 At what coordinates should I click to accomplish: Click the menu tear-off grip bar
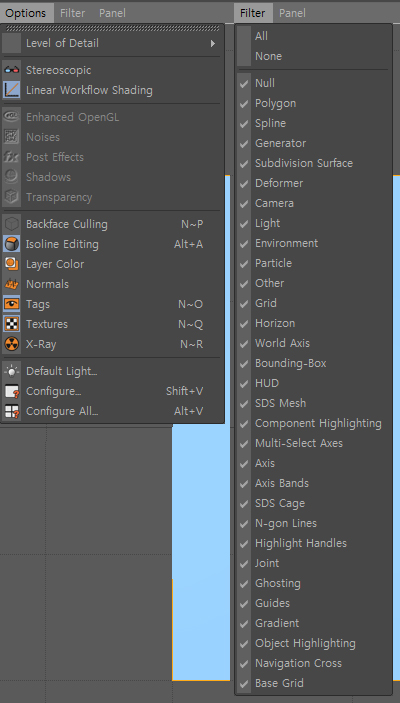tap(112, 28)
